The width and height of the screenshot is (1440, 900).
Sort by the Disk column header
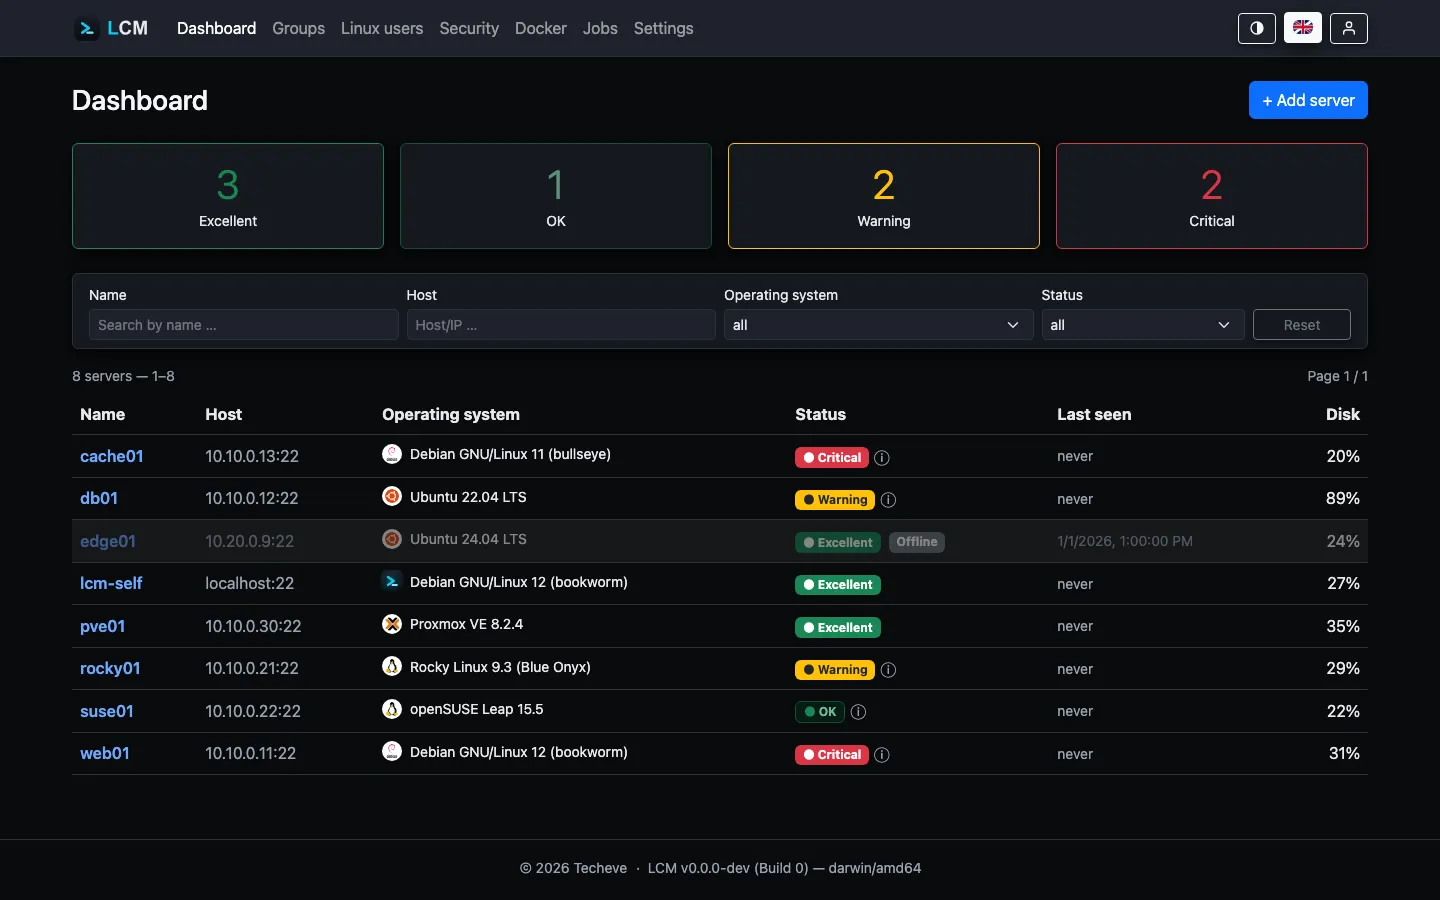tap(1343, 414)
